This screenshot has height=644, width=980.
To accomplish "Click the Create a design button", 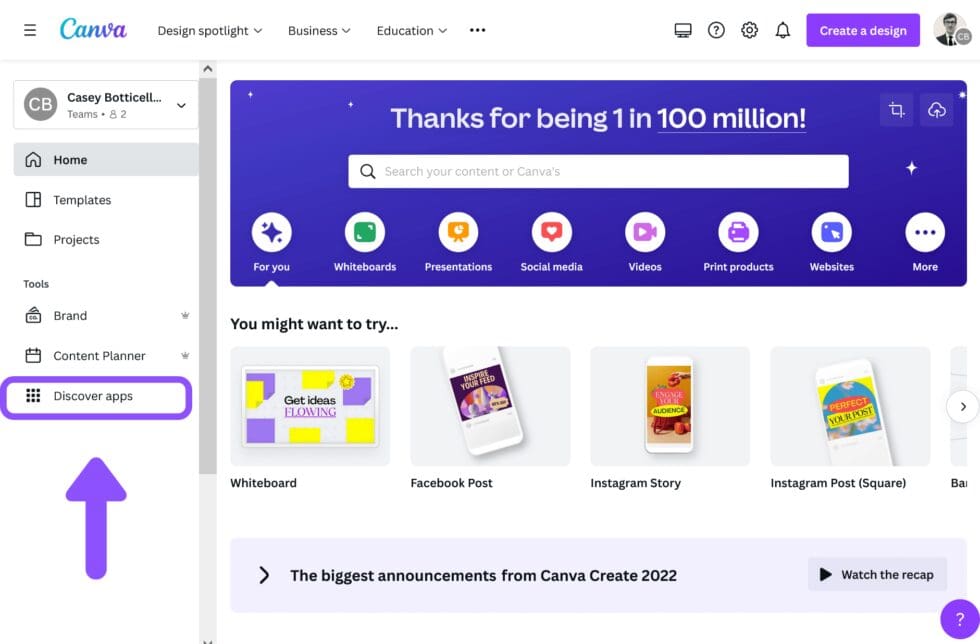I will pyautogui.click(x=863, y=30).
